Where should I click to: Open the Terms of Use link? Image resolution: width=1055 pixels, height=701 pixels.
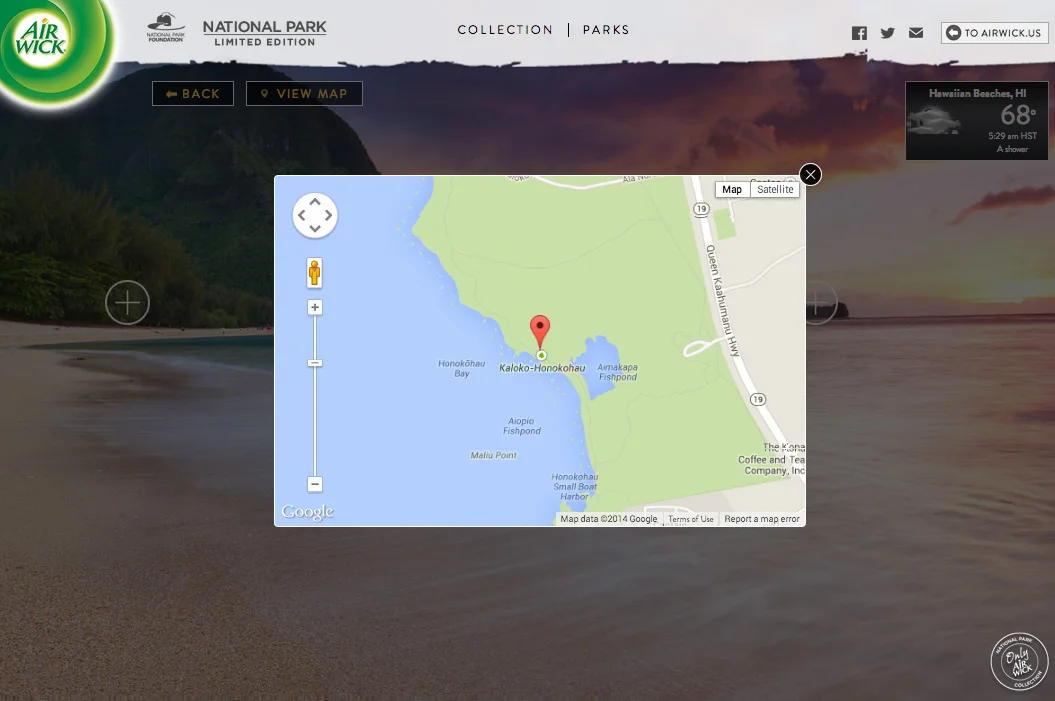pyautogui.click(x=690, y=519)
